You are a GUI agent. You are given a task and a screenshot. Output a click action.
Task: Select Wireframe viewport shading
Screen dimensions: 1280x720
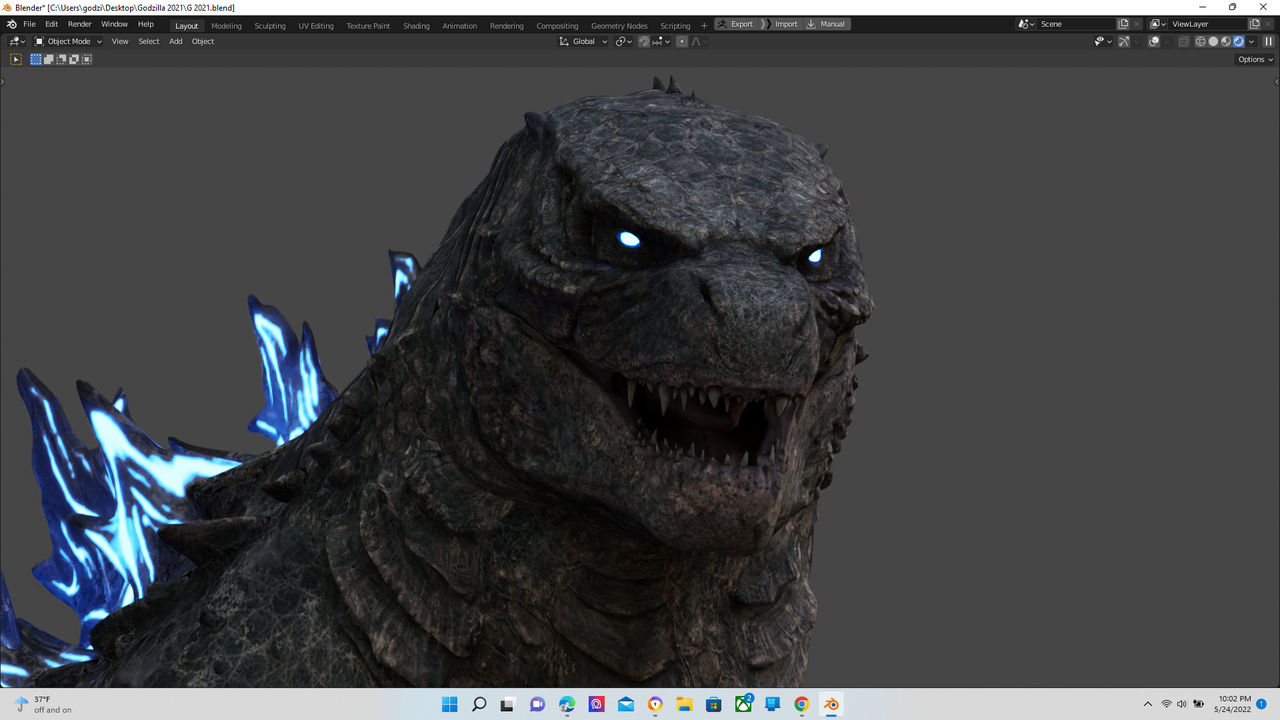coord(1200,41)
